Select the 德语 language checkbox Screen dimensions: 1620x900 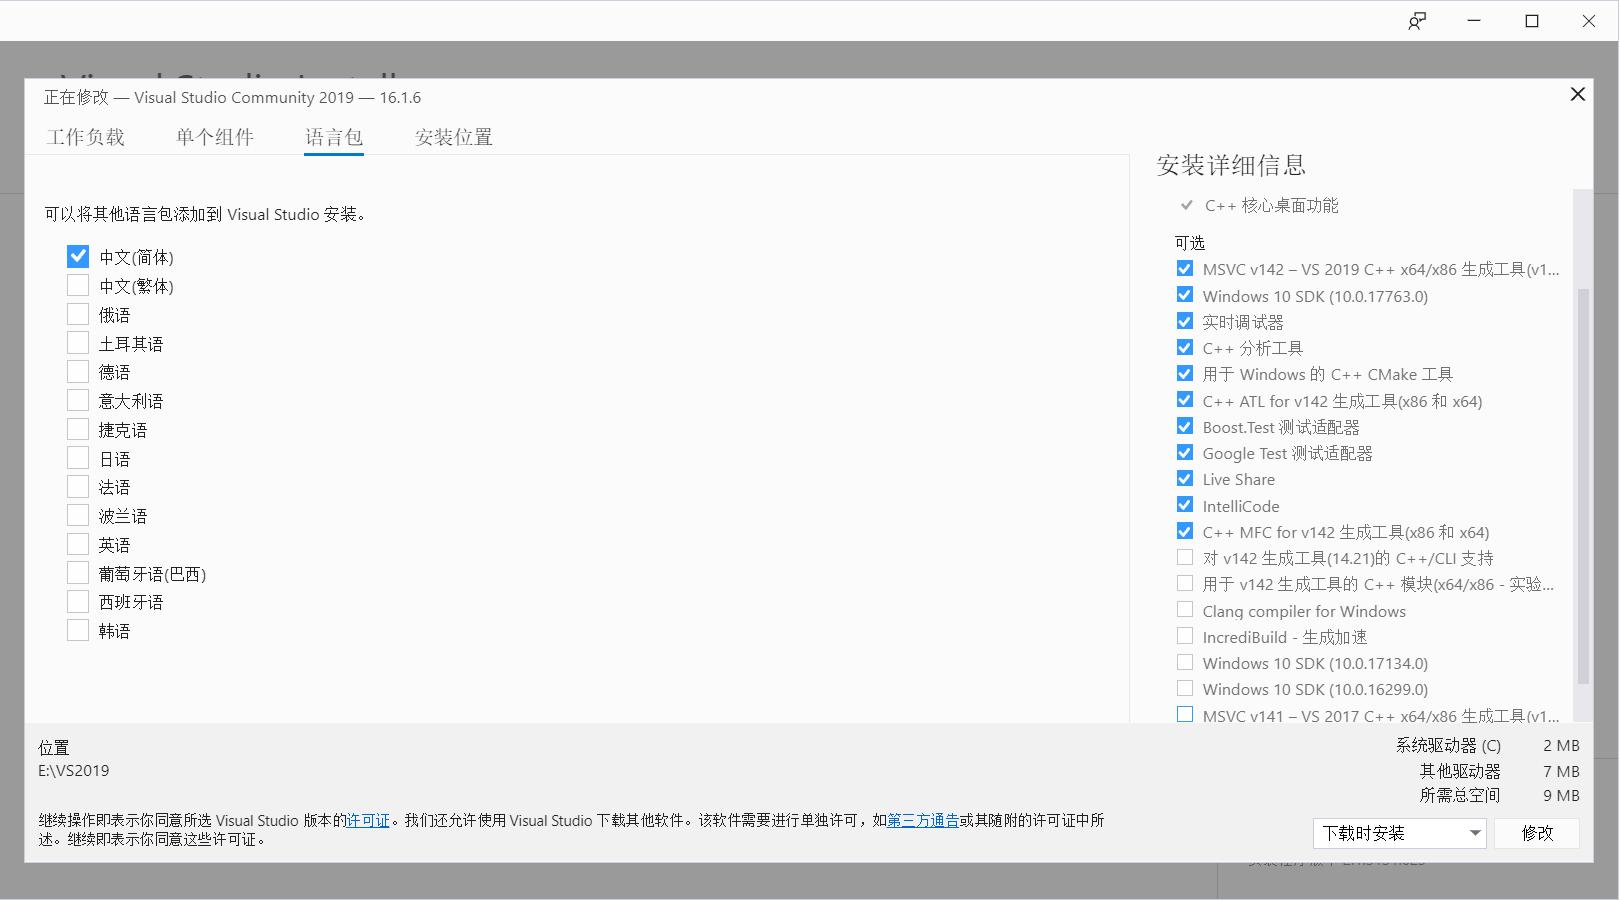[78, 372]
